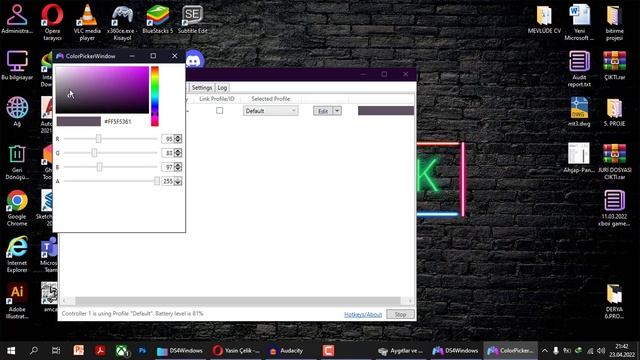Launch Google Chrome from the desktop
The image size is (640, 360).
[17, 208]
